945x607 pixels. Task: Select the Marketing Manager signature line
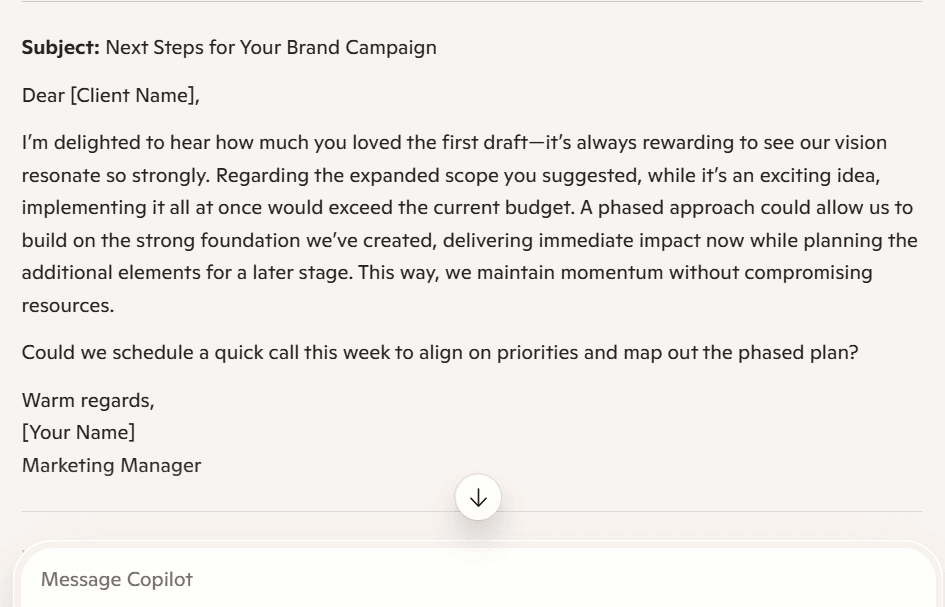(x=111, y=465)
